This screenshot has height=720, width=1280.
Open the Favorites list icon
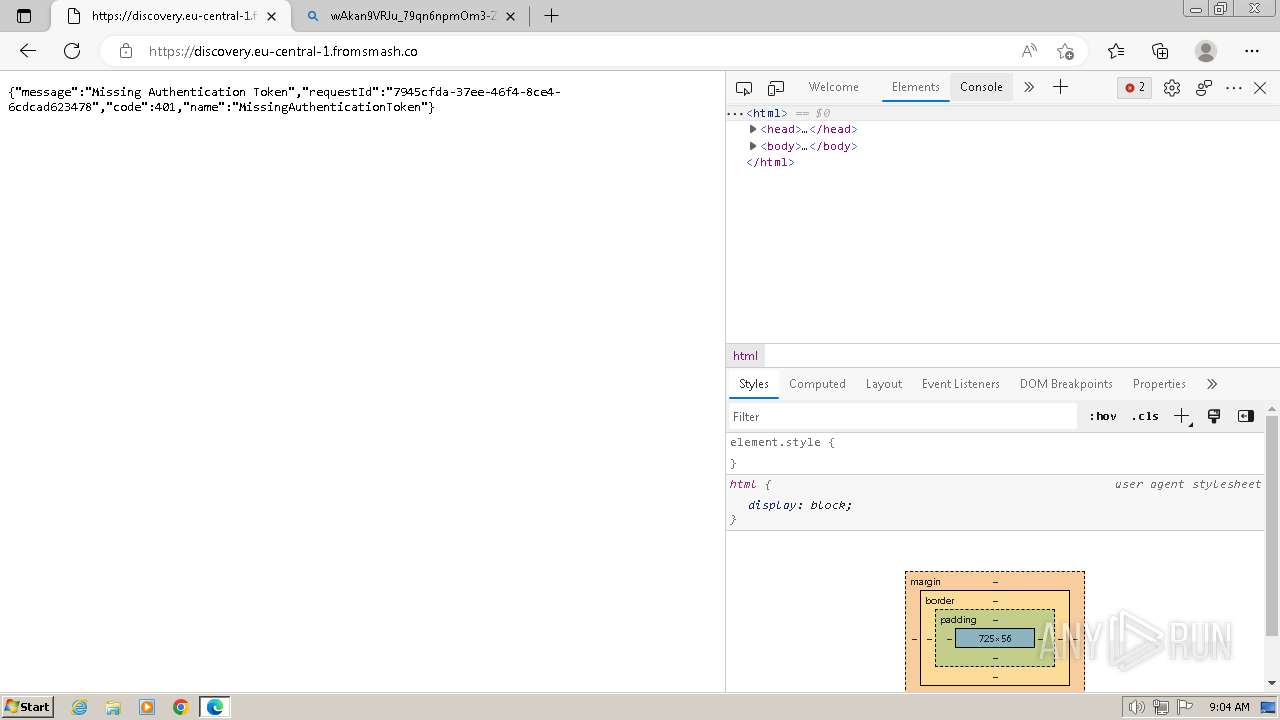1116,51
